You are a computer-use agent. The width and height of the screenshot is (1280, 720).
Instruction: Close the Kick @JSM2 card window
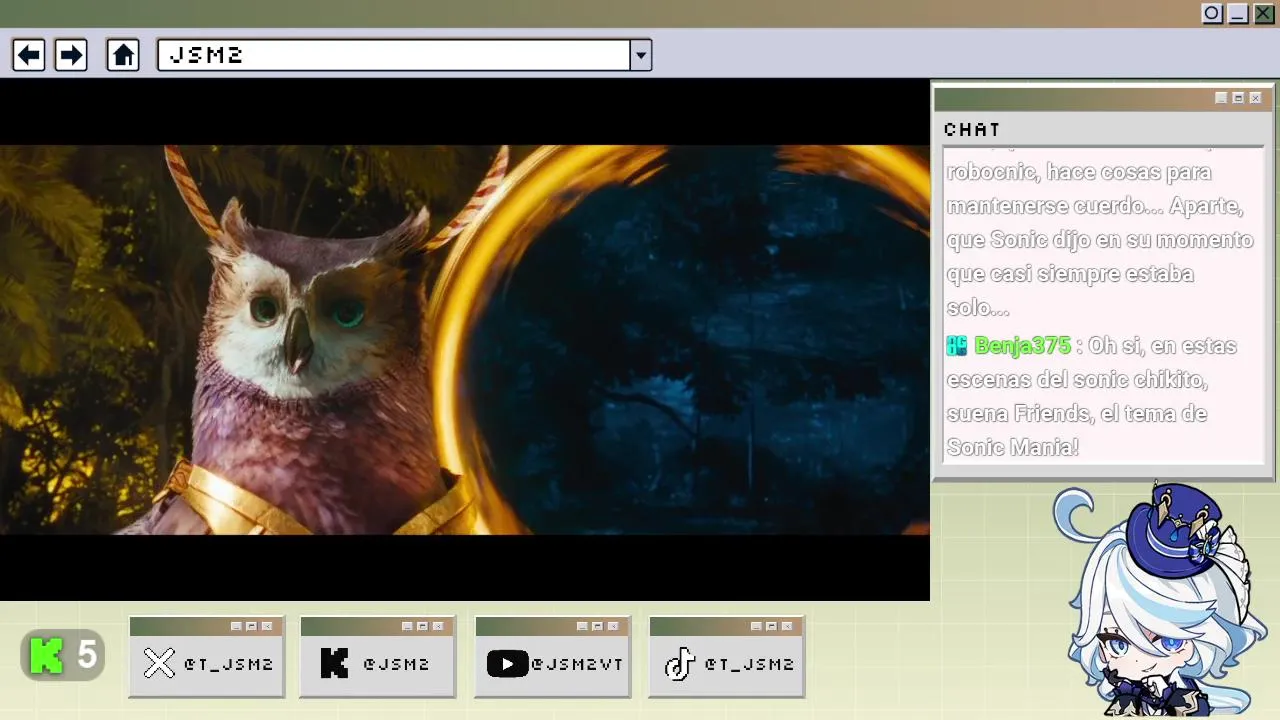pos(438,626)
